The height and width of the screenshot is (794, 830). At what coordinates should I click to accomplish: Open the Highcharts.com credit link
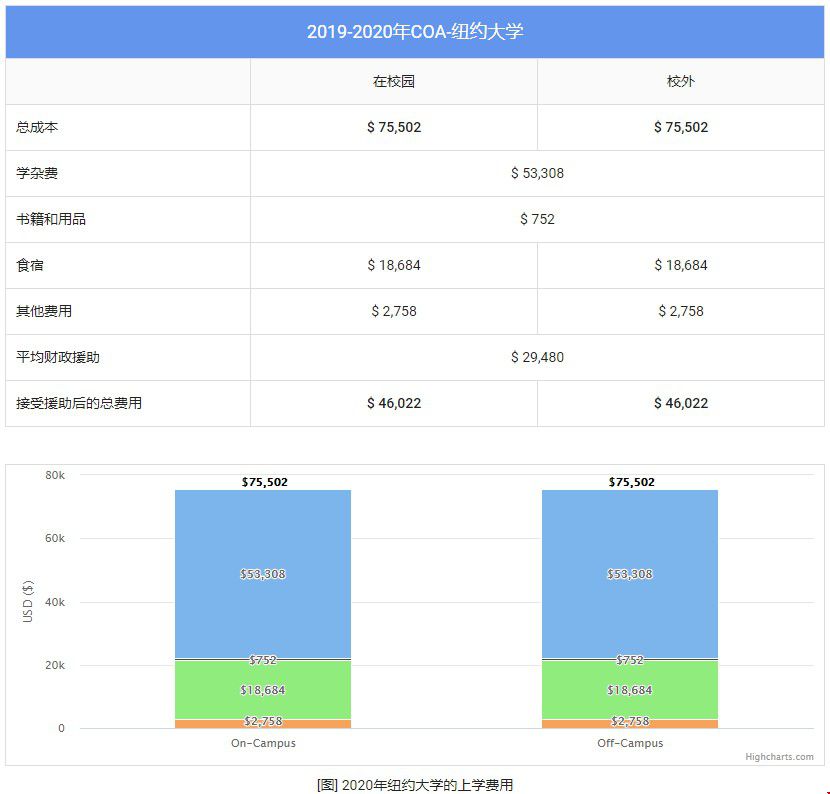click(779, 757)
